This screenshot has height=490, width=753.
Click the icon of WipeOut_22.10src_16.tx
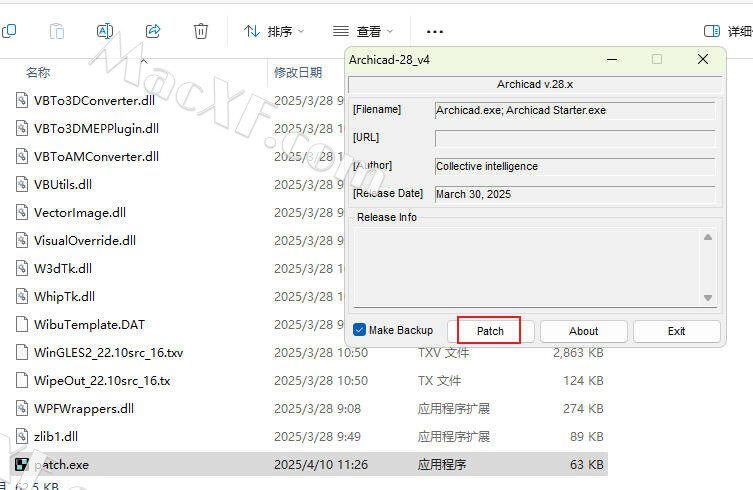[22, 380]
